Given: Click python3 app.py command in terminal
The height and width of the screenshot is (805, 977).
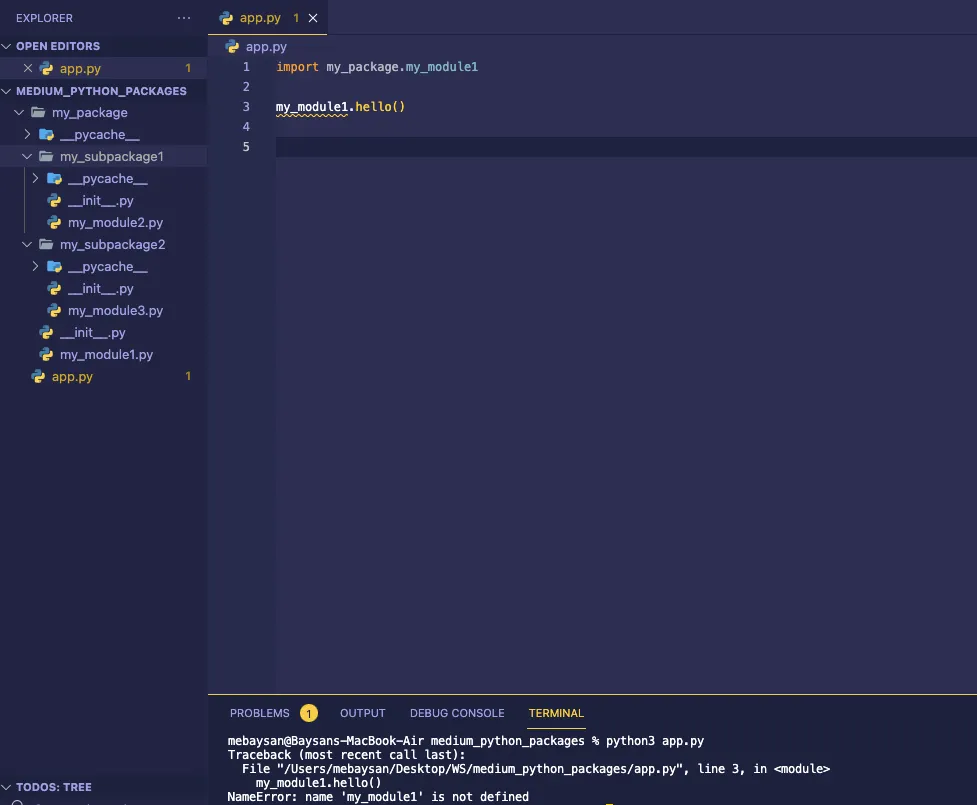Looking at the screenshot, I should (655, 741).
